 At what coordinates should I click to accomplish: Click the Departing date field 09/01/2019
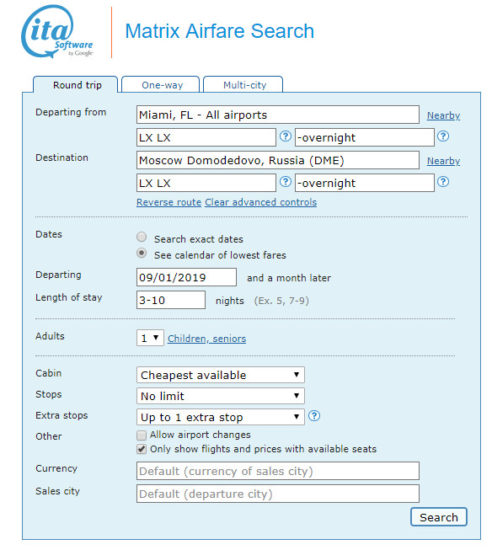(x=186, y=277)
